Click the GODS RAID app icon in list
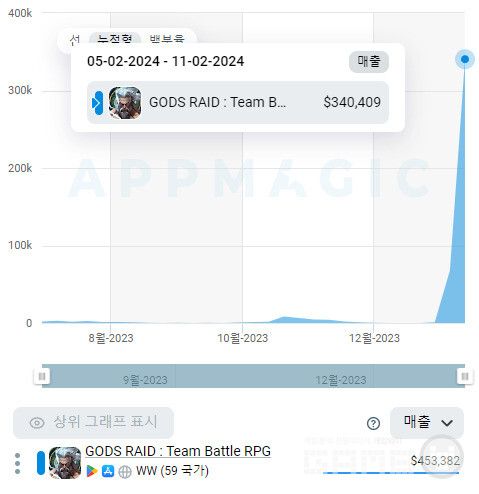Screen dimensions: 479x494 (65, 463)
